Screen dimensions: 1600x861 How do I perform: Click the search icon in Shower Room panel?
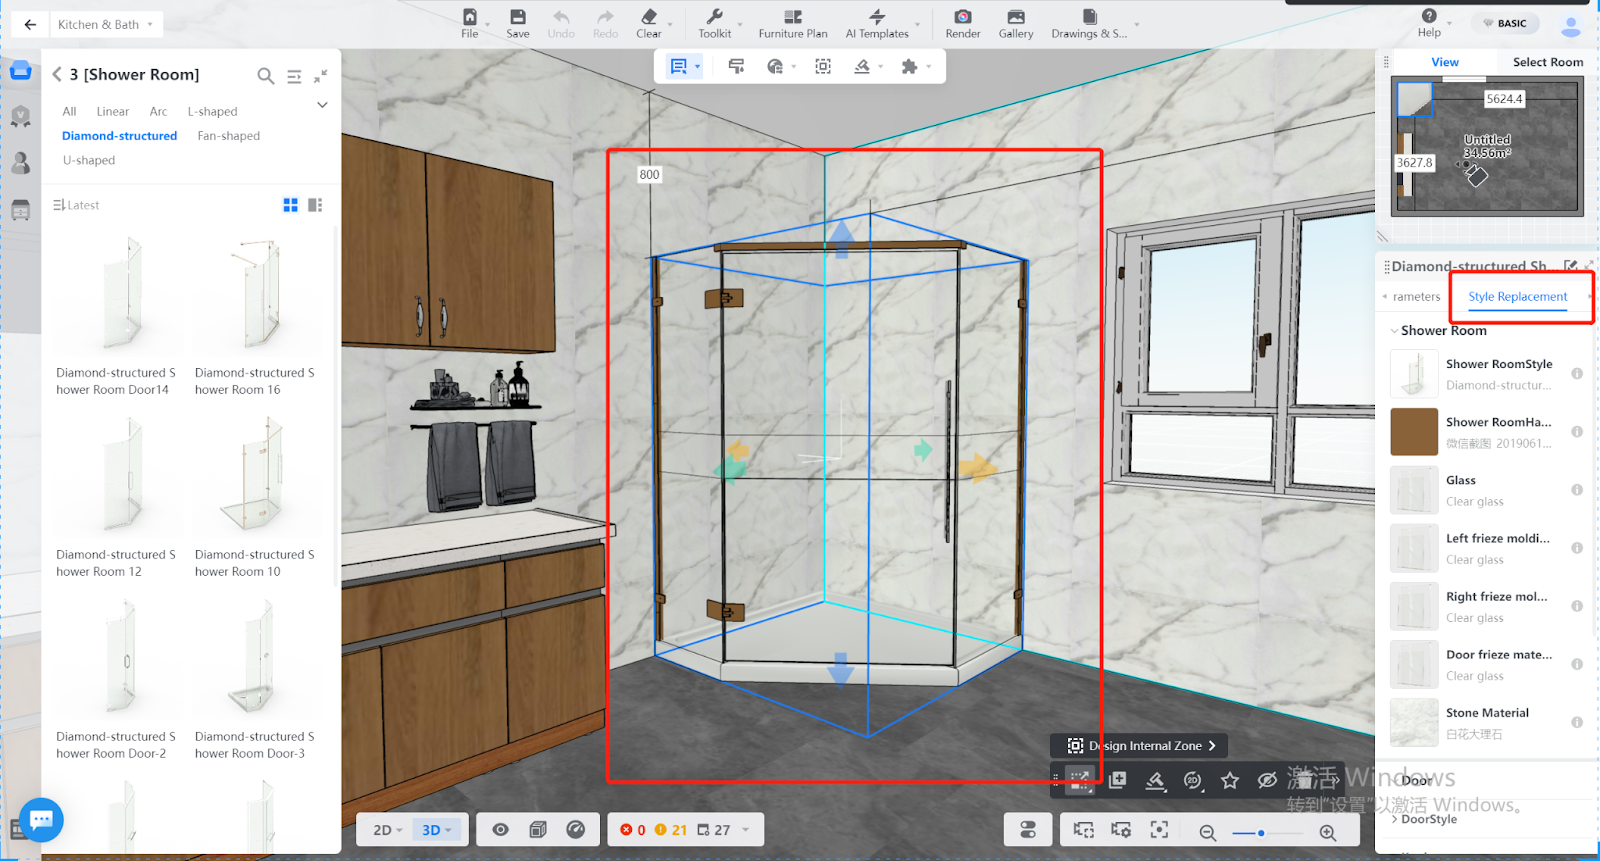pos(265,76)
